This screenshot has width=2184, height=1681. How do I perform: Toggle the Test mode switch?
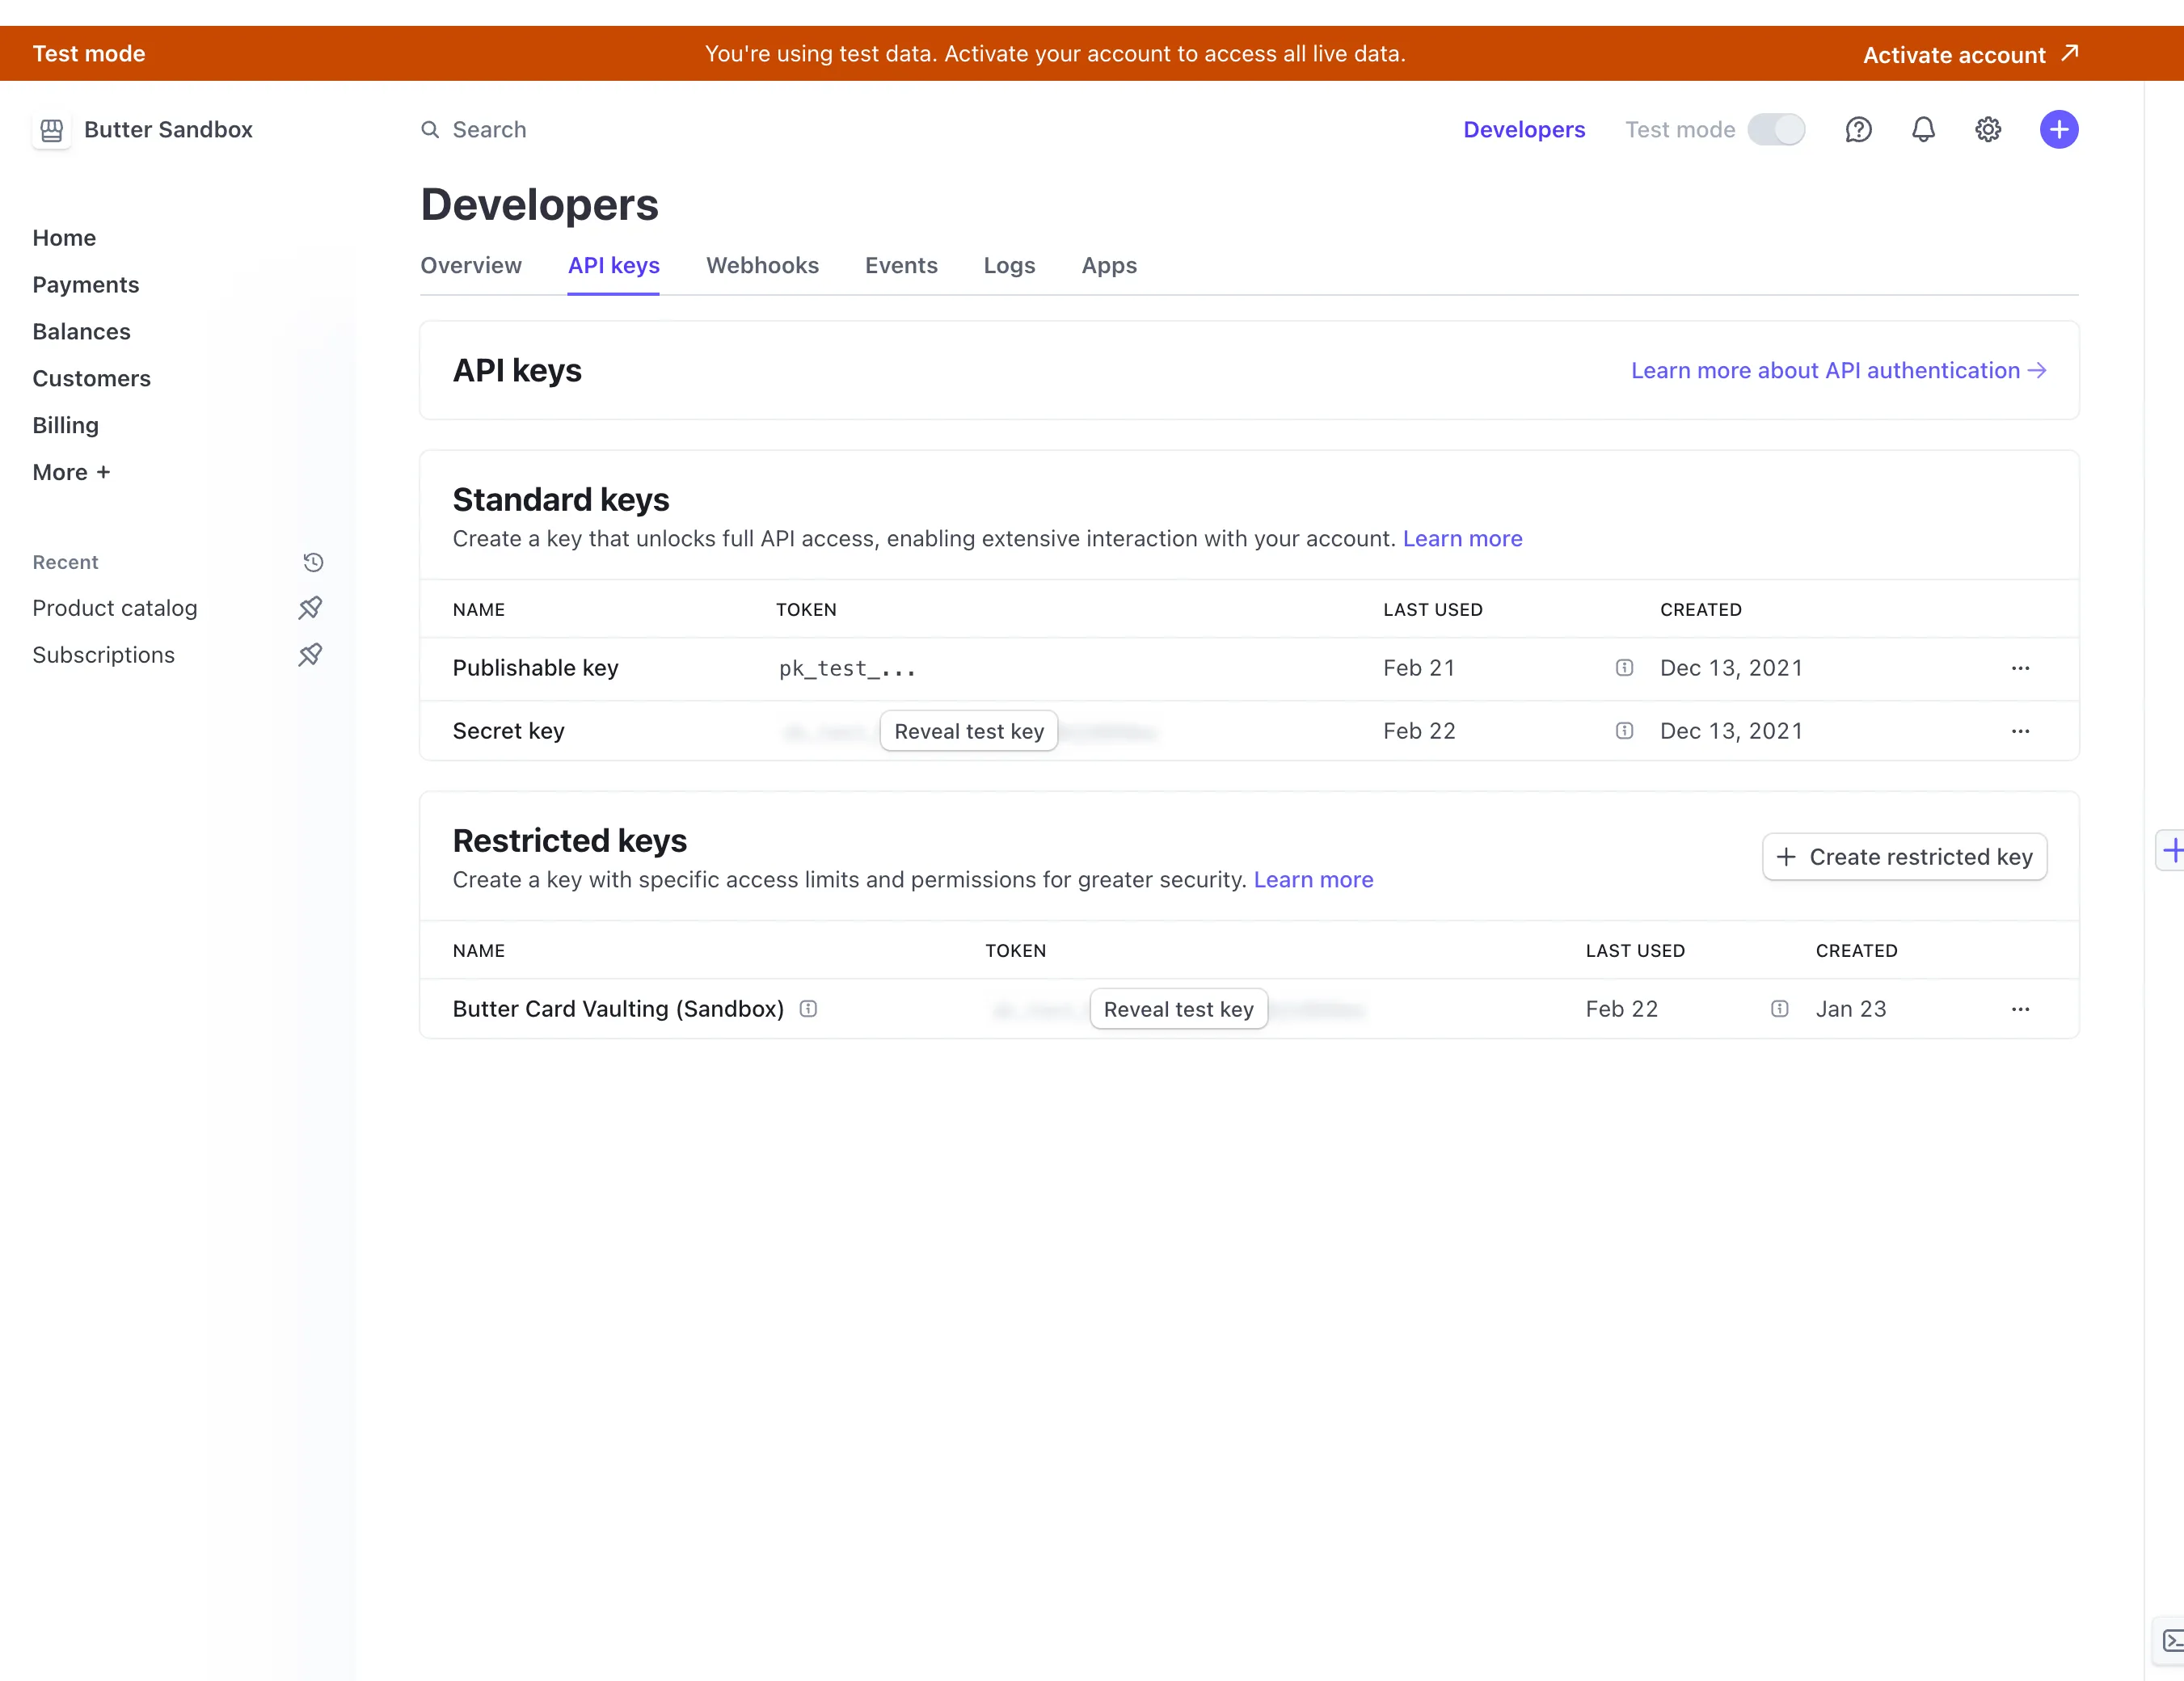(1776, 130)
